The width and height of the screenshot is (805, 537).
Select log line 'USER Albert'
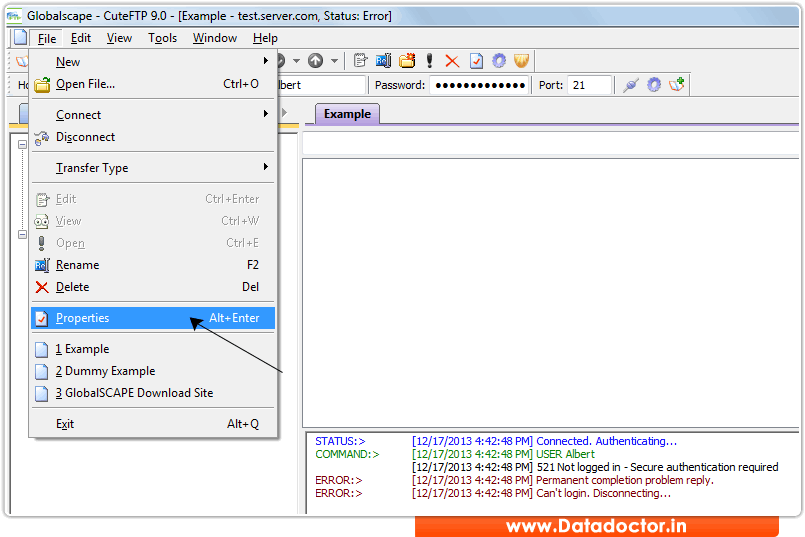tap(565, 454)
